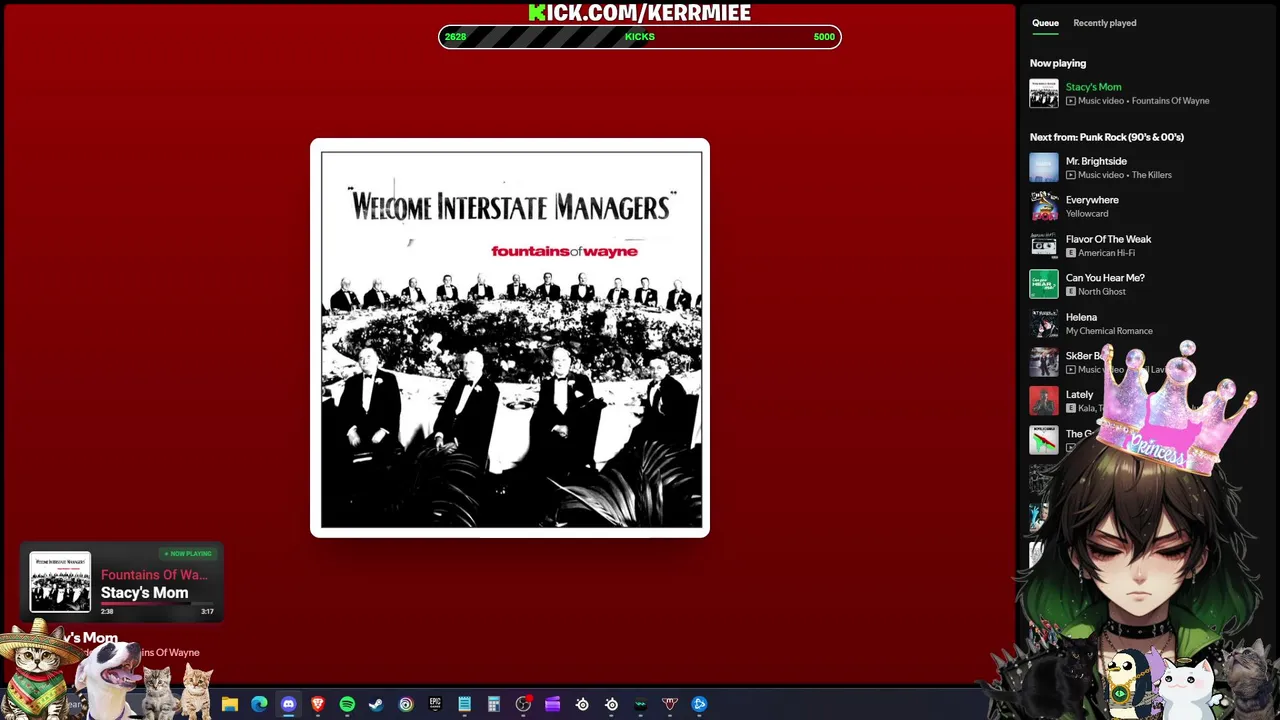Switch to the Recently played tab

(1104, 23)
